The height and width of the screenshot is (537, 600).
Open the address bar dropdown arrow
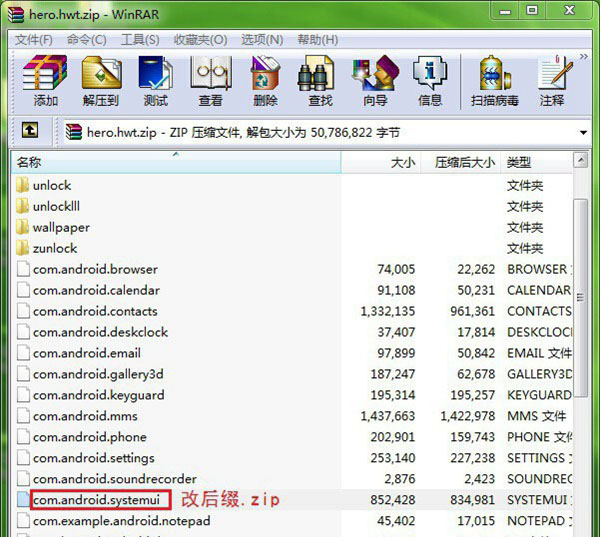pyautogui.click(x=583, y=133)
